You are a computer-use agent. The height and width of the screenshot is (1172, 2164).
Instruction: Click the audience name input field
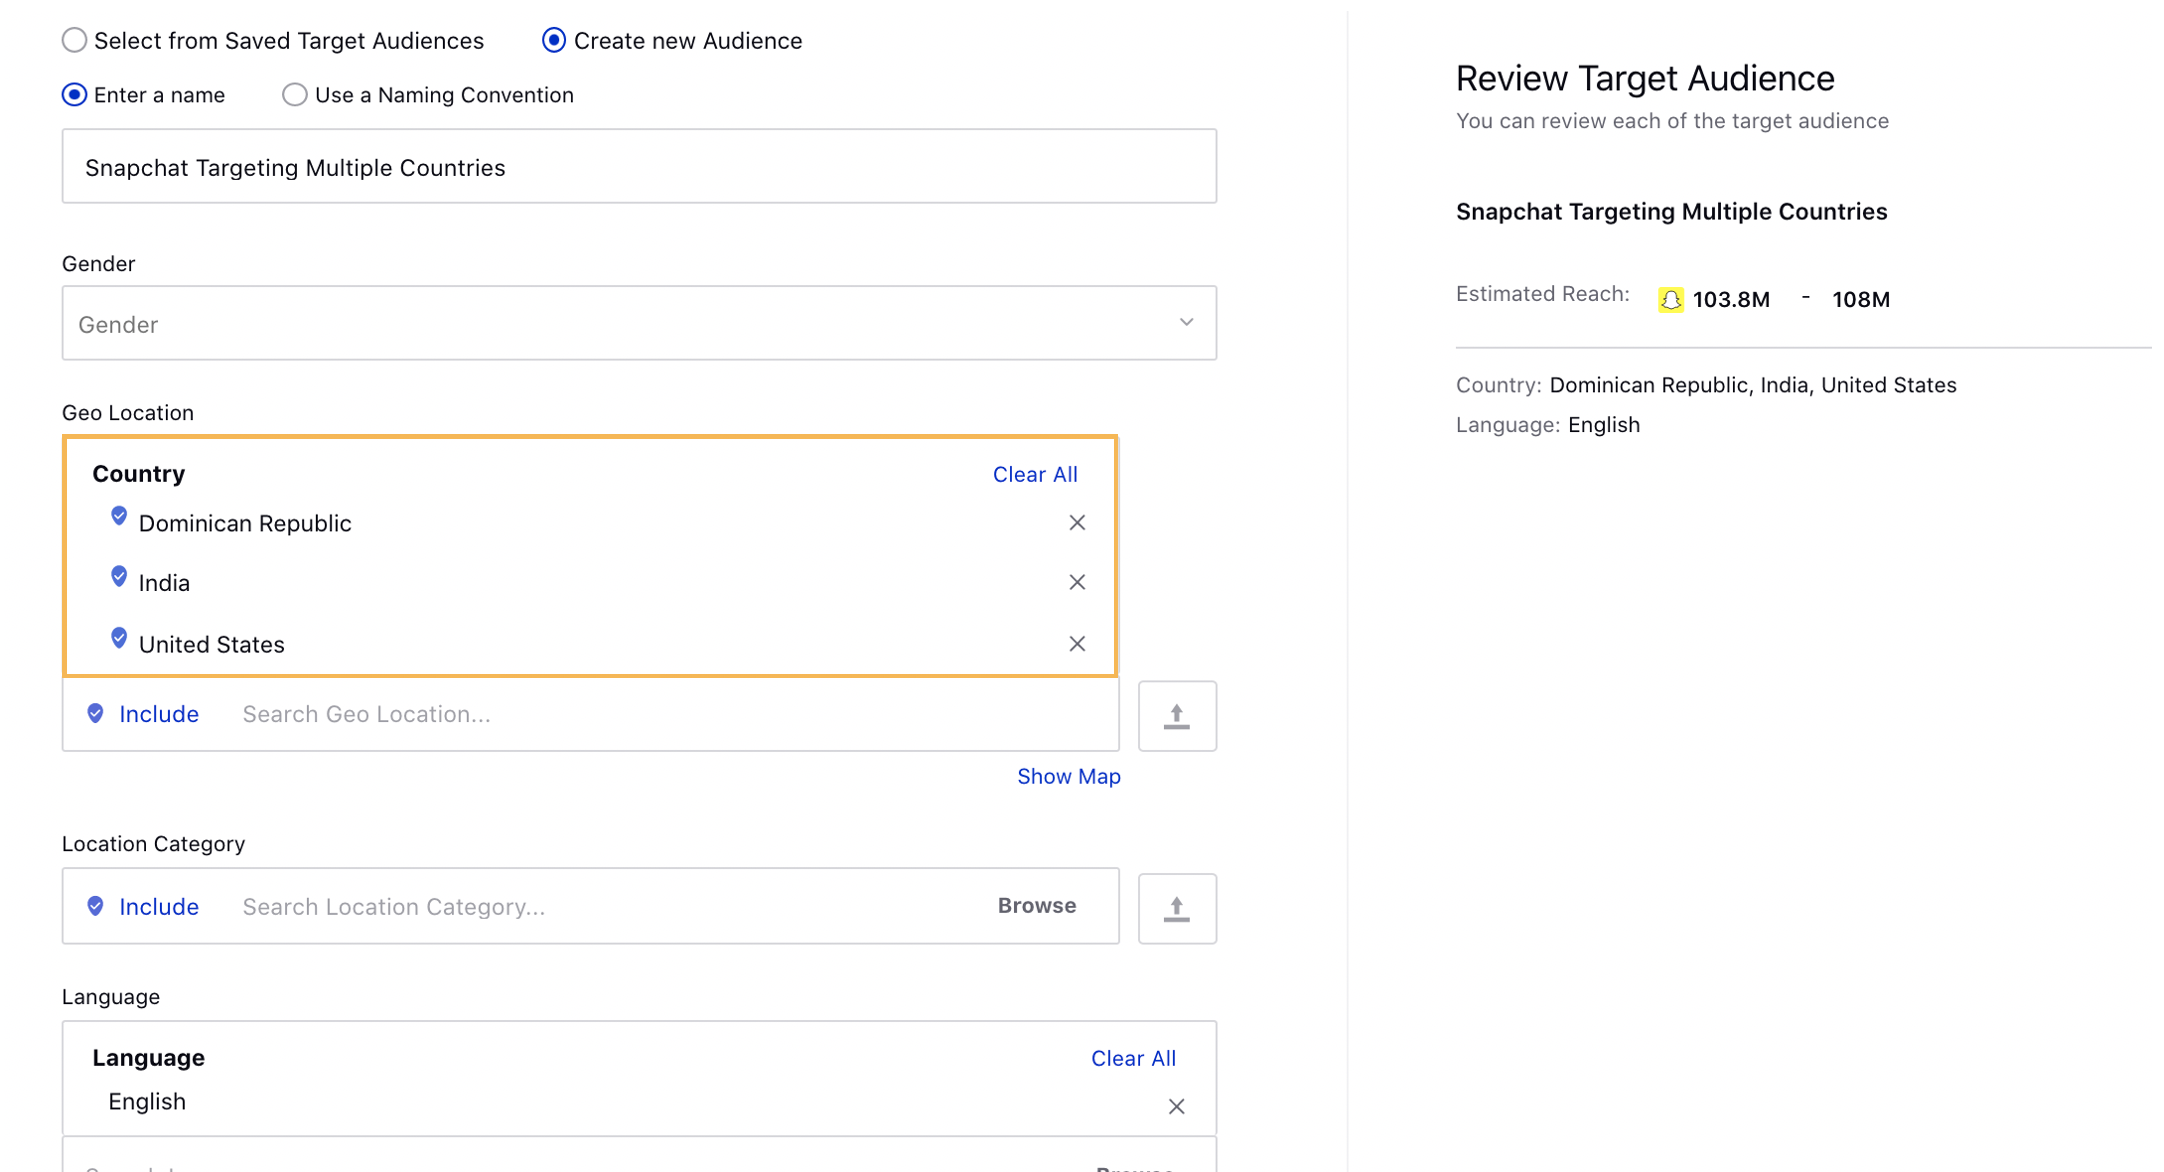click(639, 166)
